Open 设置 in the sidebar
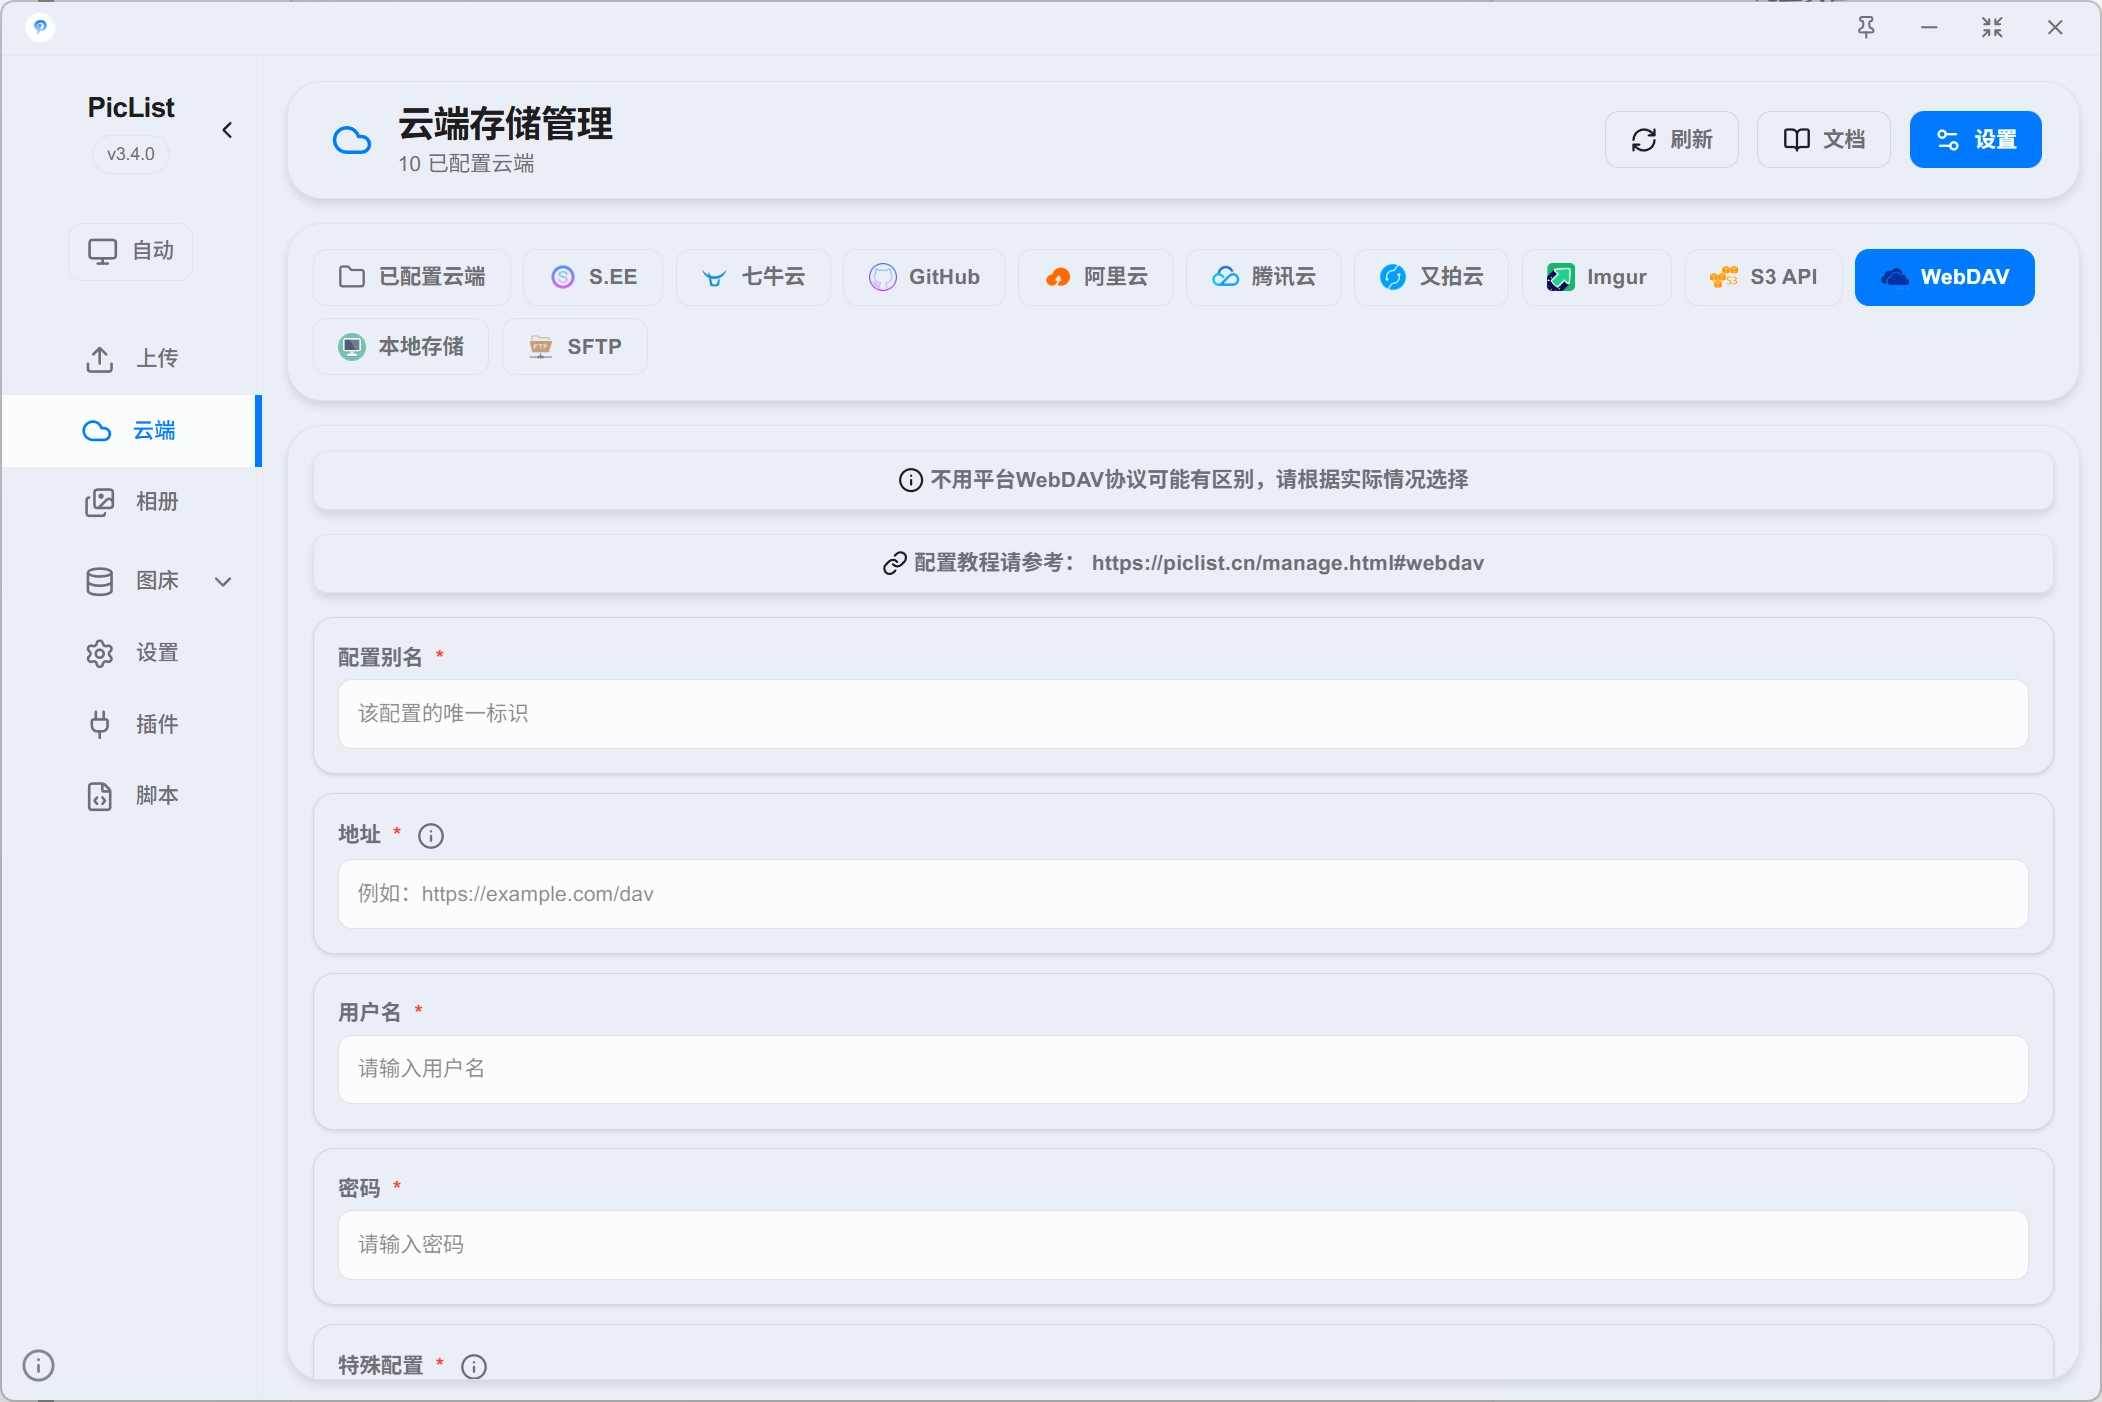The width and height of the screenshot is (2102, 1402). (x=131, y=653)
